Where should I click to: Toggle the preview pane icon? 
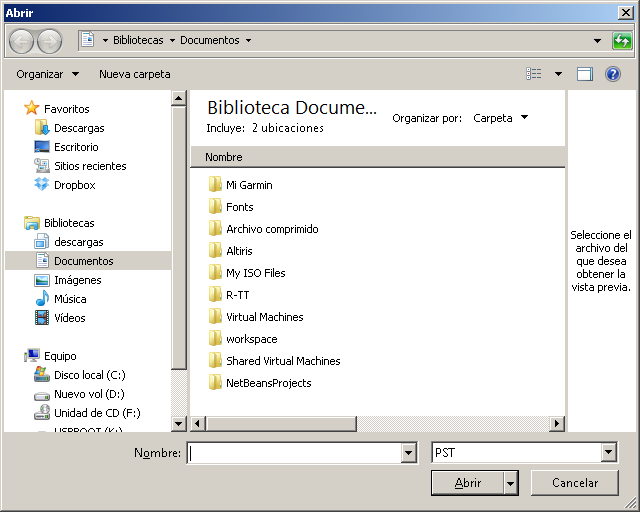[584, 74]
